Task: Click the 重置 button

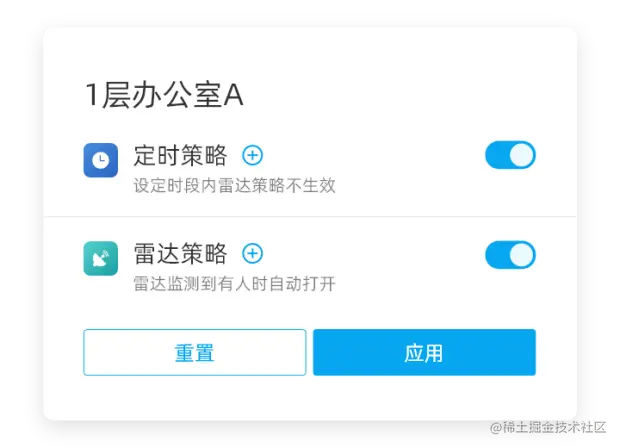Action: tap(195, 352)
